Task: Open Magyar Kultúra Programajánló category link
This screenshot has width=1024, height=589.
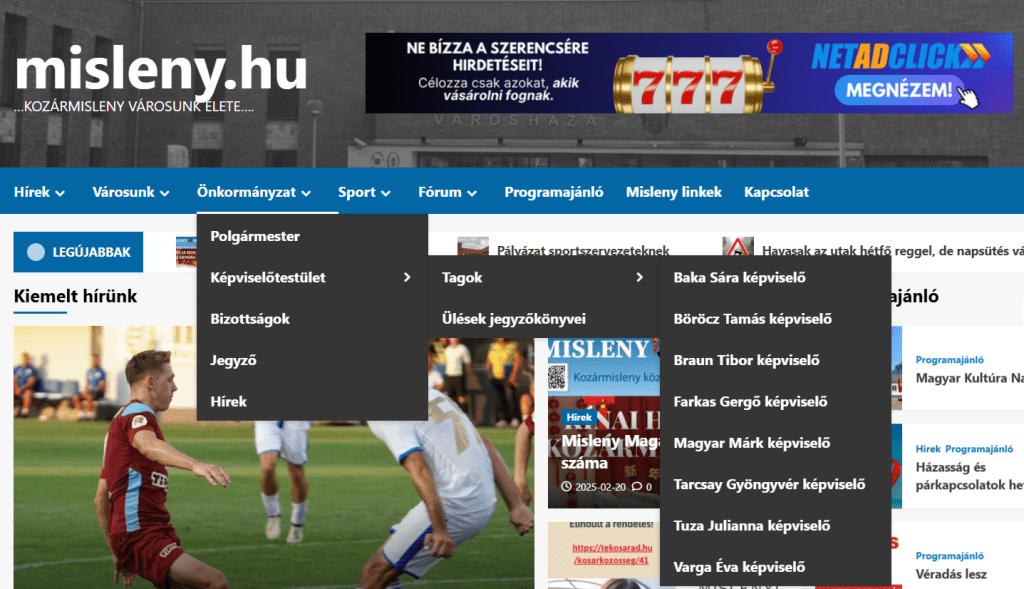Action: (x=950, y=360)
